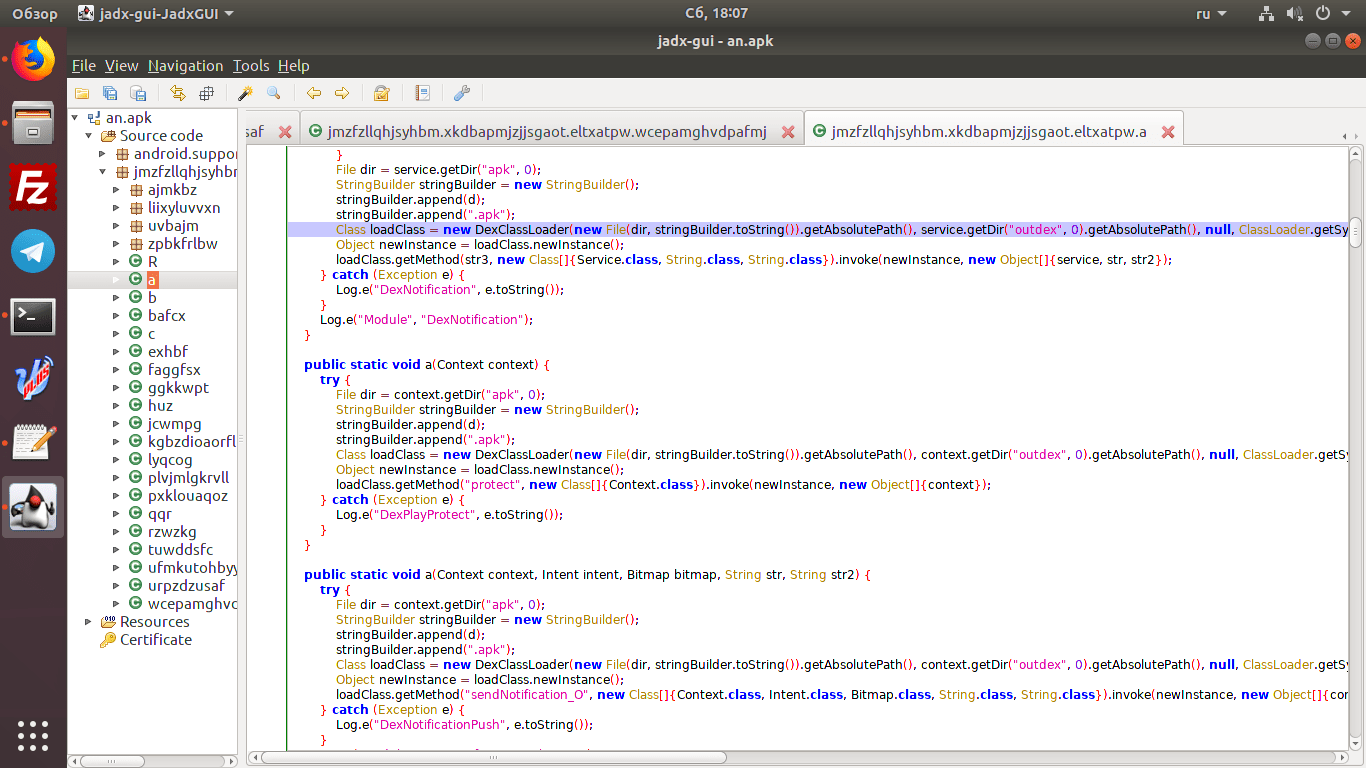1366x768 pixels.
Task: Launch Telegram from the Ubuntu dock
Action: tap(33, 251)
